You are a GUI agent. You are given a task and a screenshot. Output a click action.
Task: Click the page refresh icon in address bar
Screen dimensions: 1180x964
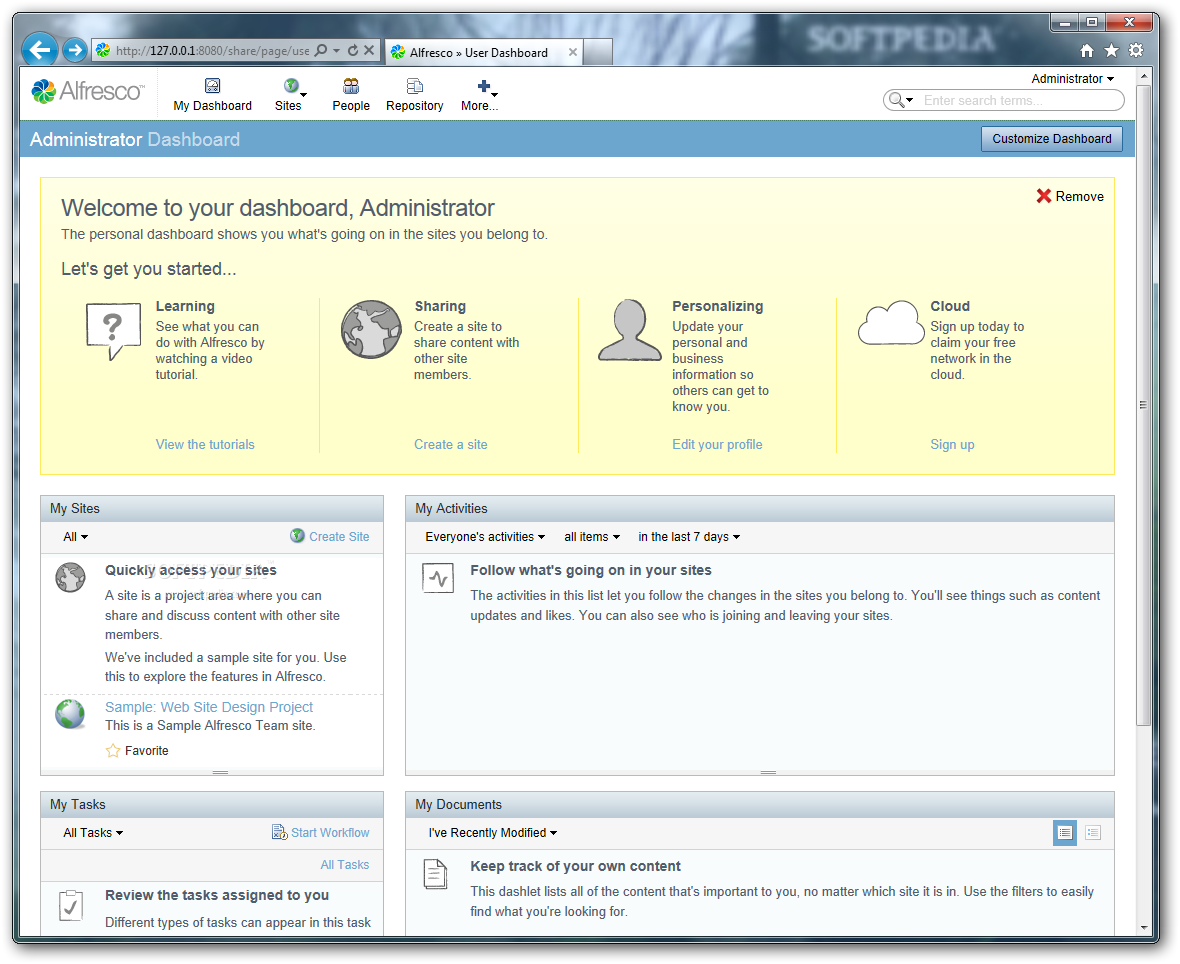click(x=352, y=50)
